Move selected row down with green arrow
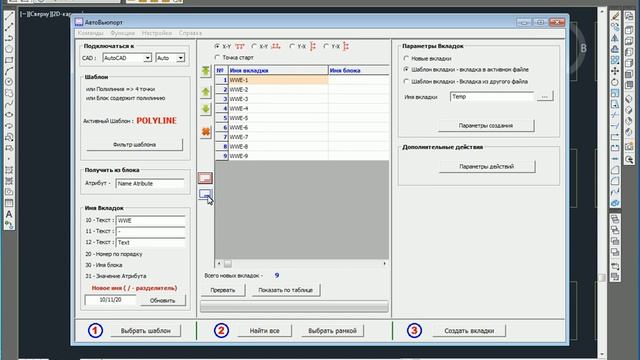This screenshot has width=640, height=360. tap(206, 109)
